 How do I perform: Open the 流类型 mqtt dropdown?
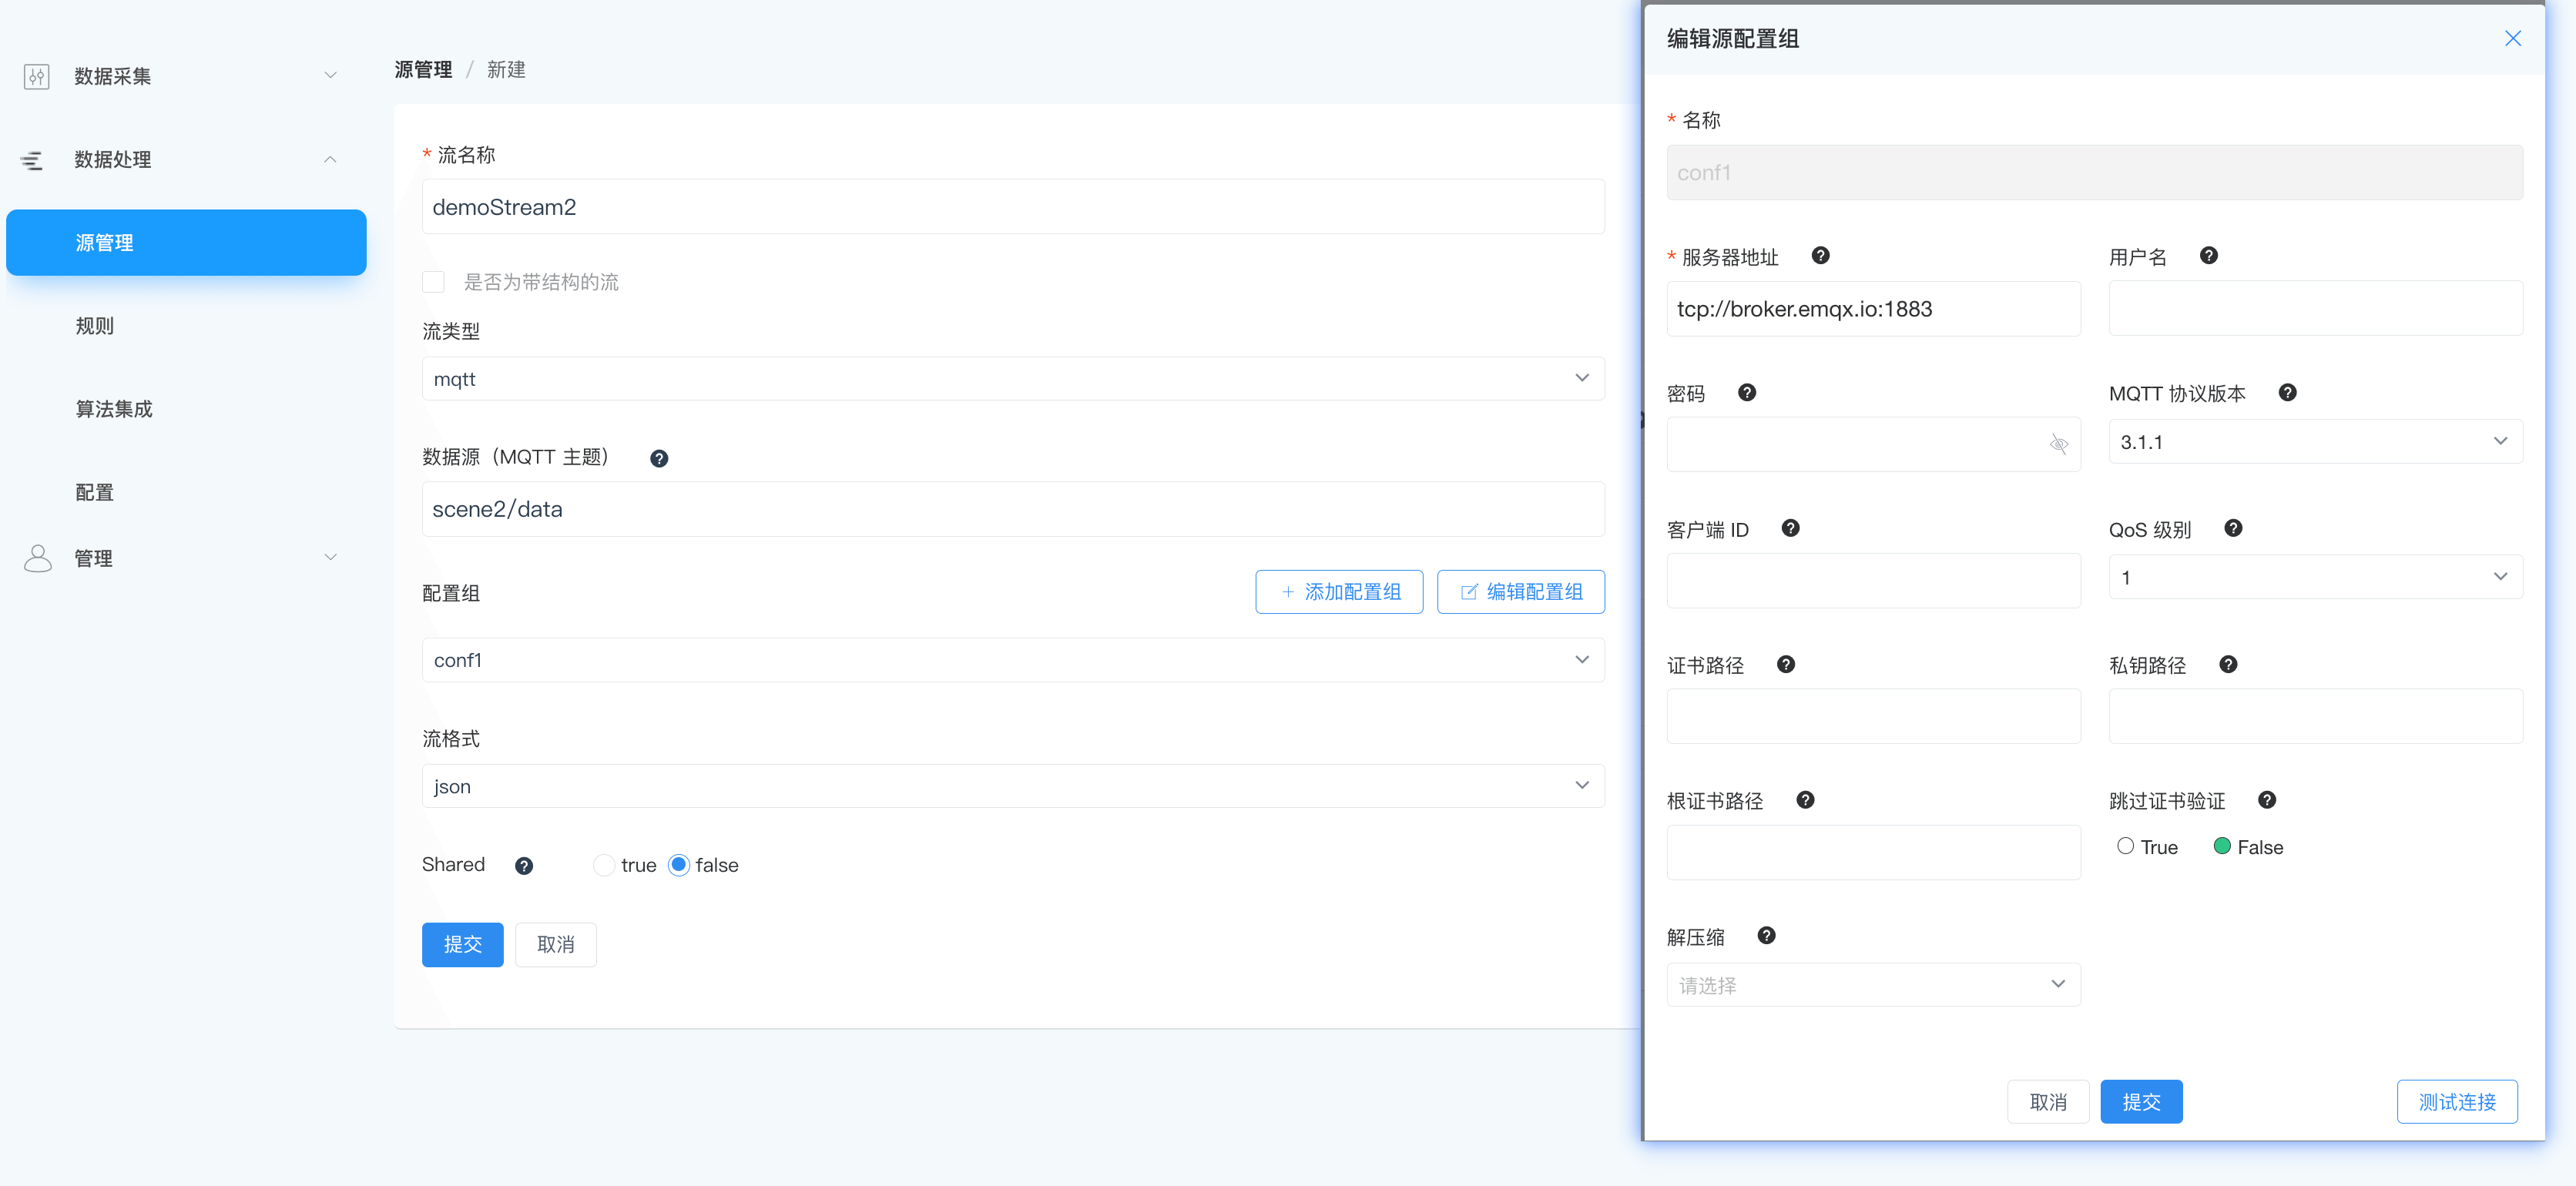coord(1012,379)
